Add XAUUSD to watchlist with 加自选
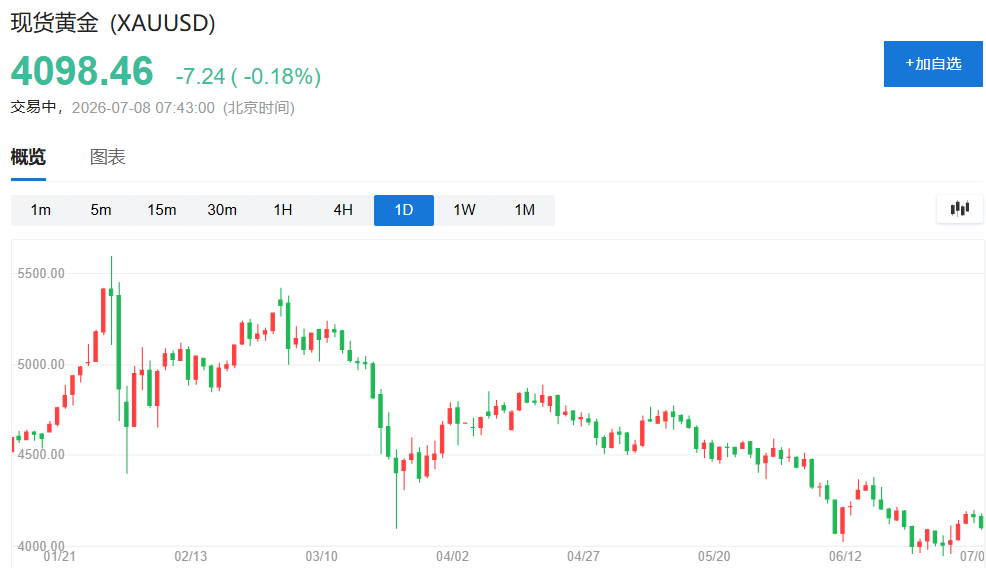The image size is (986, 568). tap(933, 64)
